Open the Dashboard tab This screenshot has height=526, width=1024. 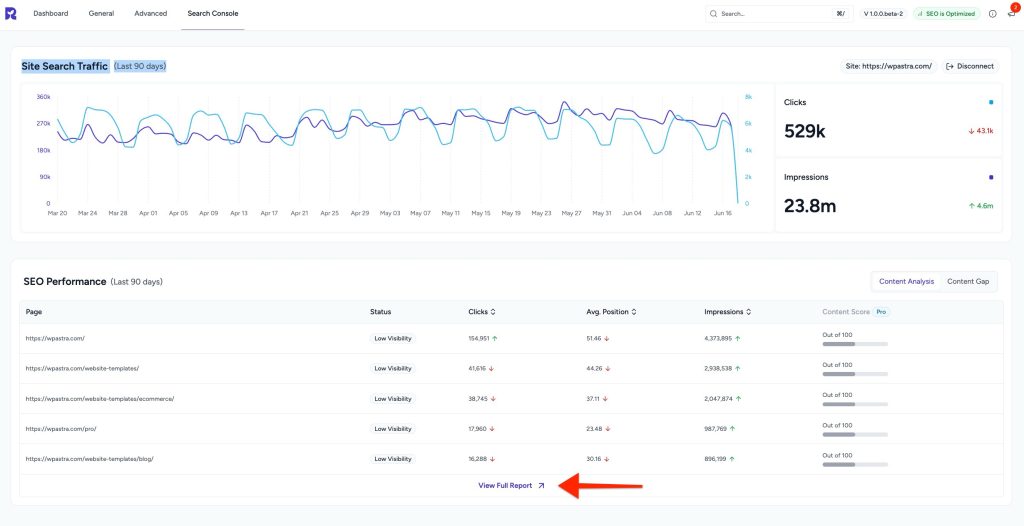point(50,14)
